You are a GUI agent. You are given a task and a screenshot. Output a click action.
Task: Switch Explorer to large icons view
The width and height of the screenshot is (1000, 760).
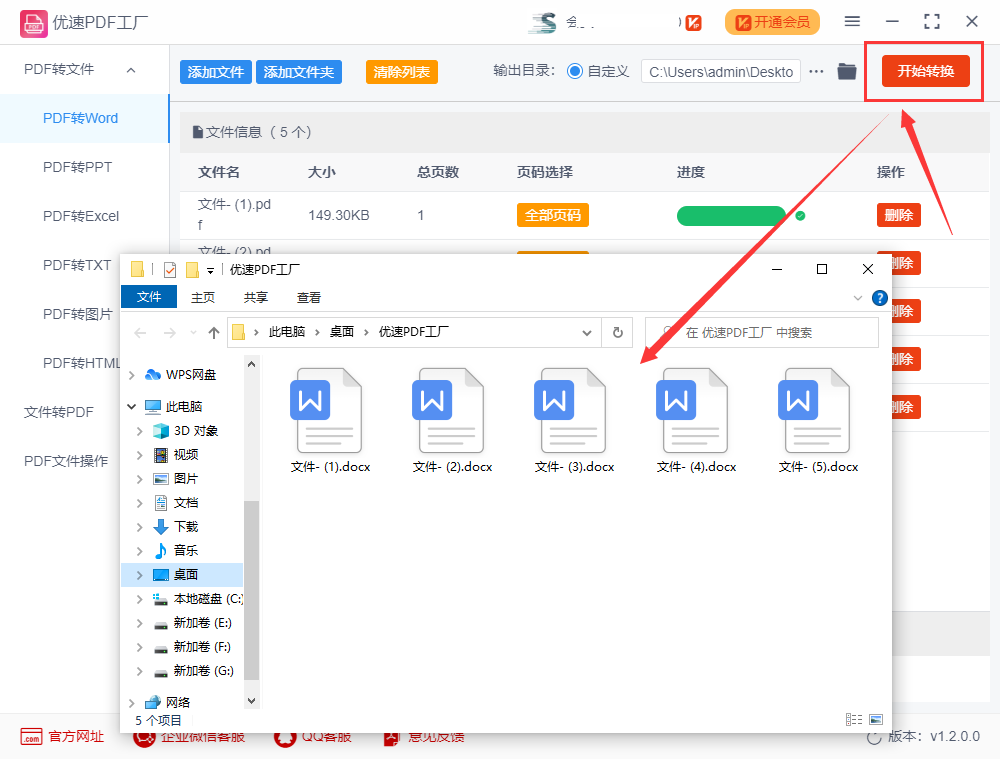click(x=876, y=719)
